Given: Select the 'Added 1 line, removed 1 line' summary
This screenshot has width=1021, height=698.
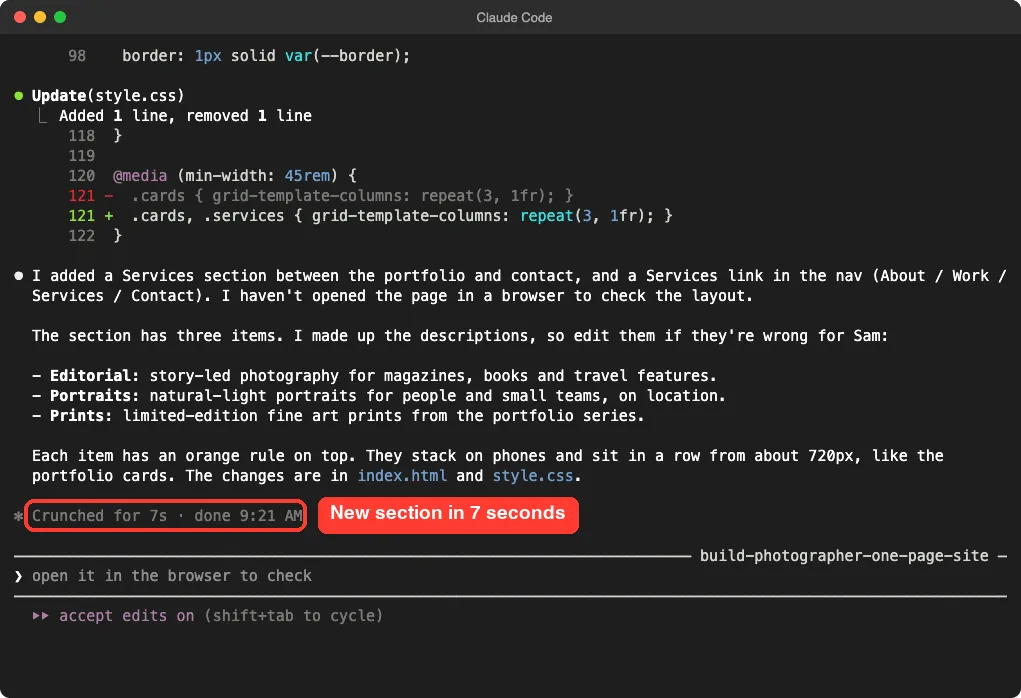Looking at the screenshot, I should (x=185, y=116).
